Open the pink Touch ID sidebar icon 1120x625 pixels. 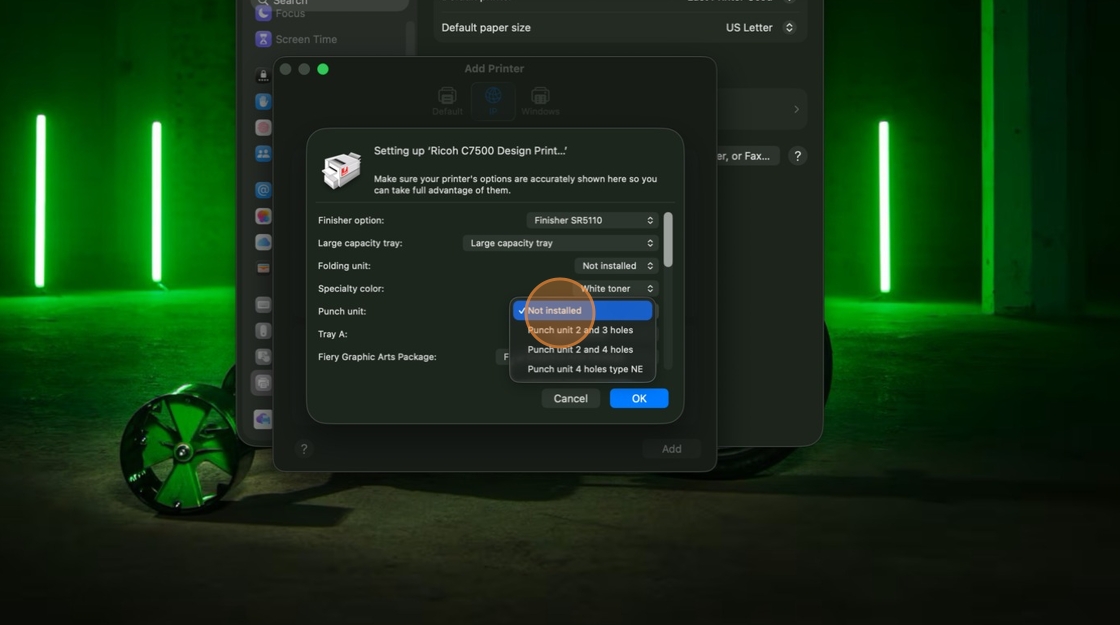point(263,127)
